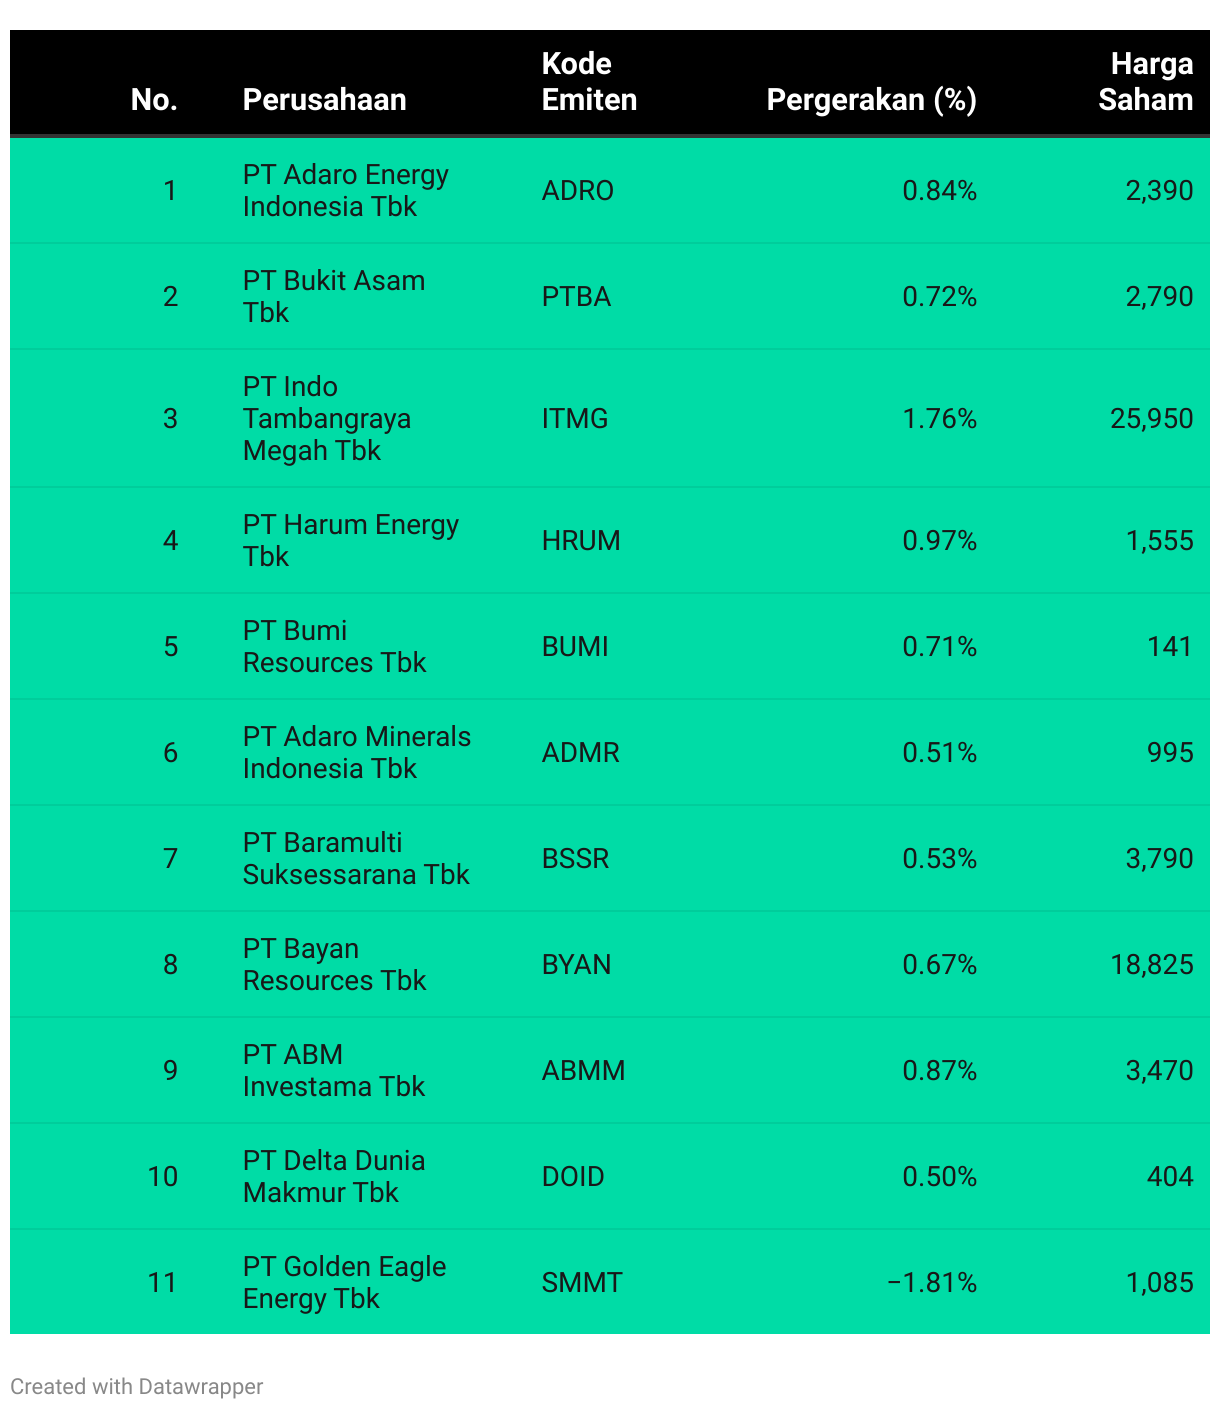Click the No. column header
The height and width of the screenshot is (1410, 1220).
coord(154,100)
